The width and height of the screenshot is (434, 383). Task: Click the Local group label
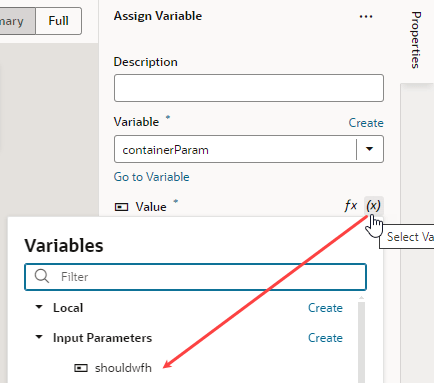[68, 308]
